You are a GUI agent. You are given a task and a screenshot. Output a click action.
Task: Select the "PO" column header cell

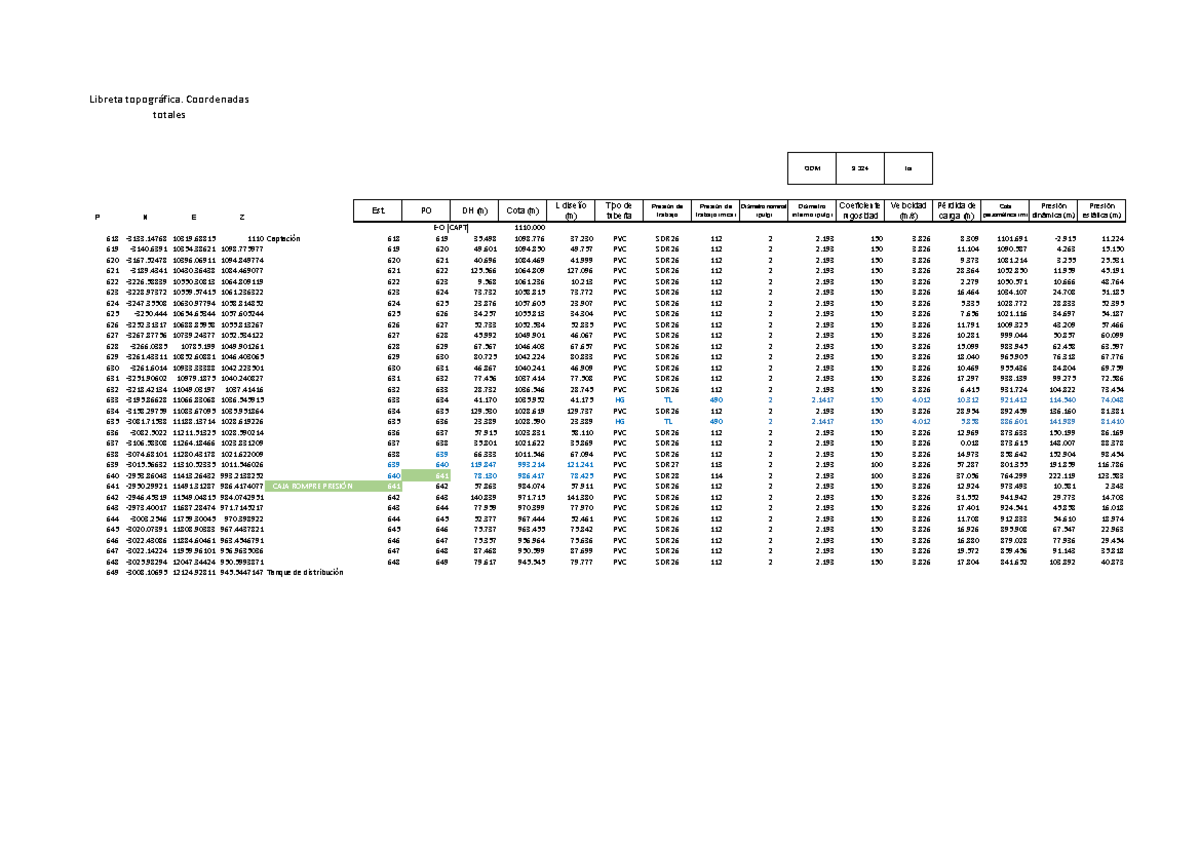pyautogui.click(x=426, y=210)
